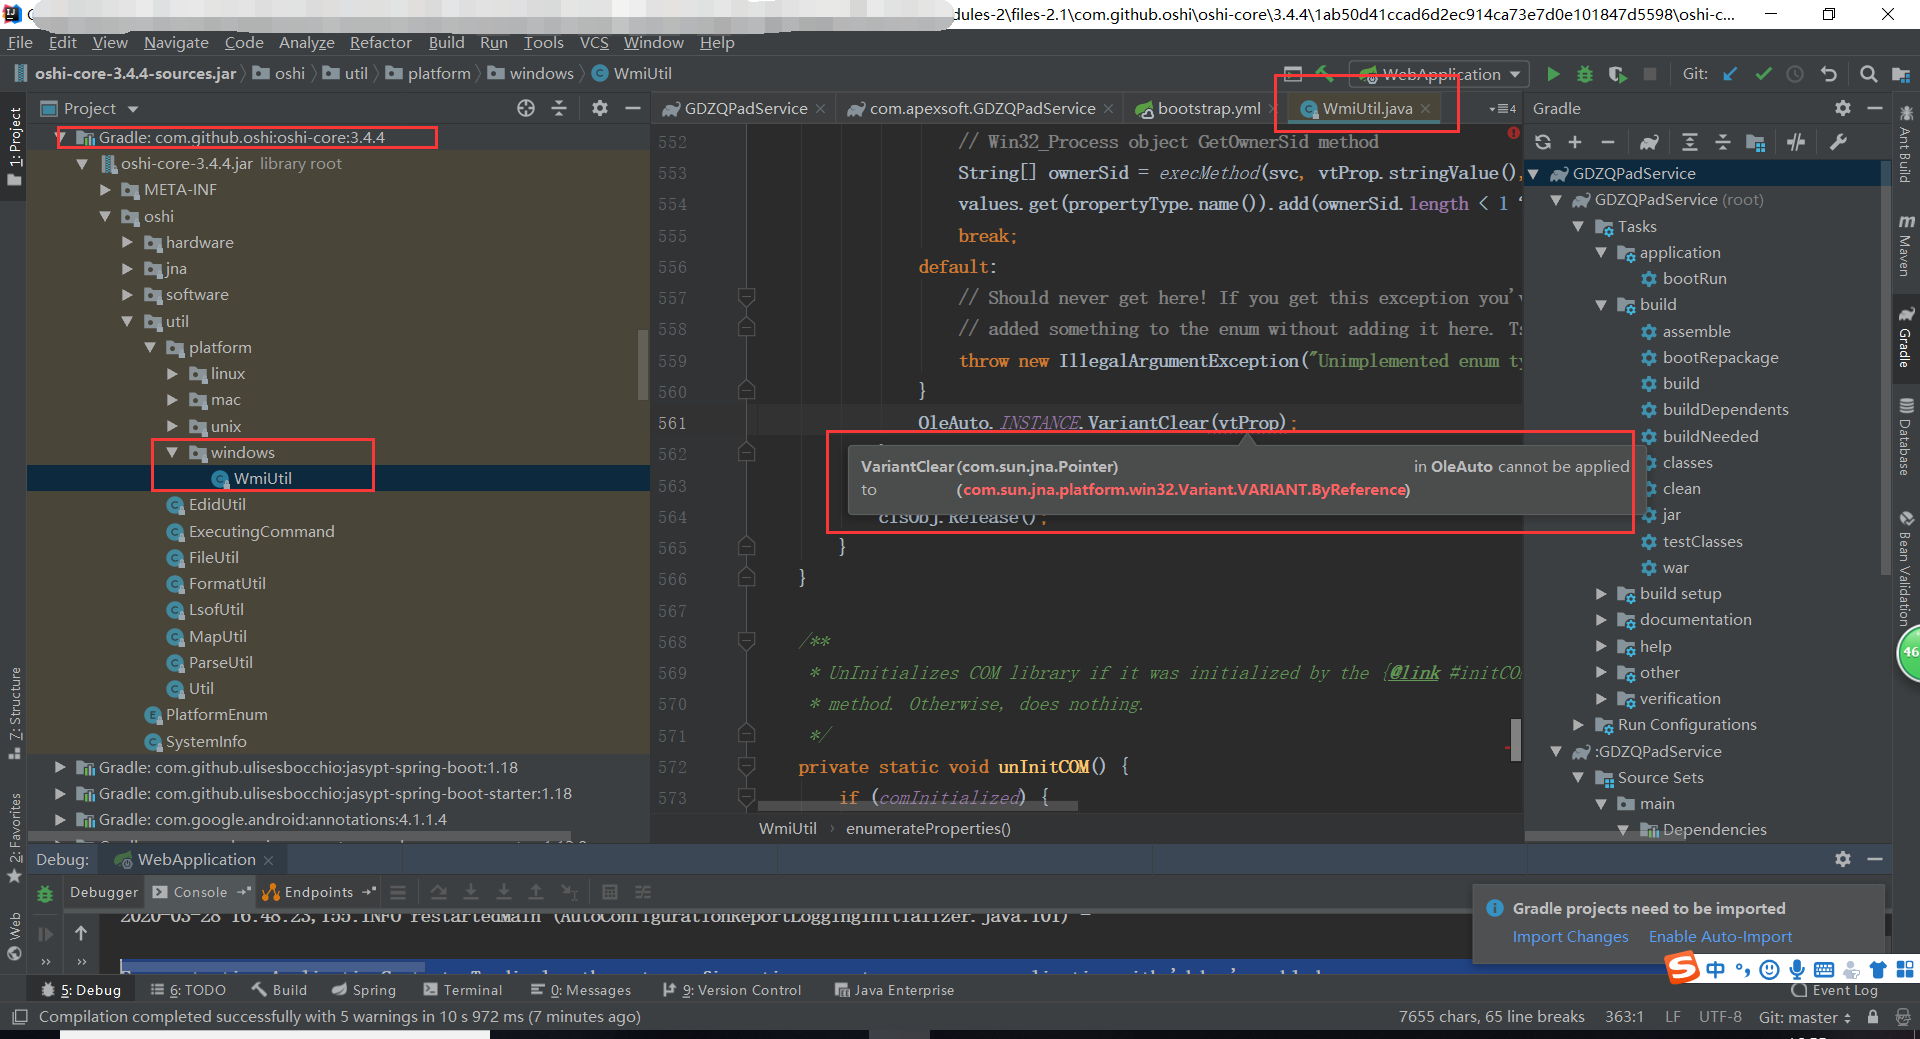1920x1039 pixels.
Task: Toggle the 1: Project side tab
Action: [14, 145]
